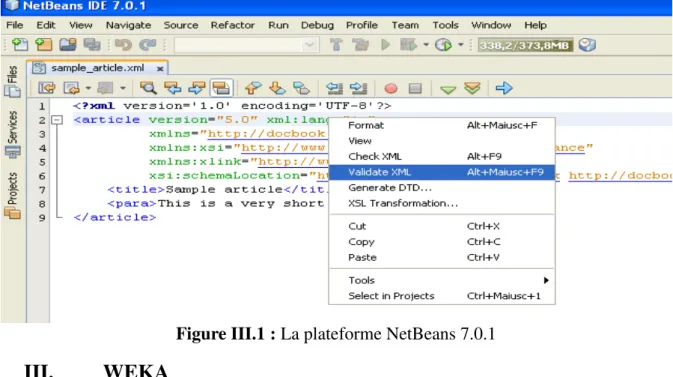Click the Open Project folder icon
Image resolution: width=673 pixels, height=377 pixels.
68,45
